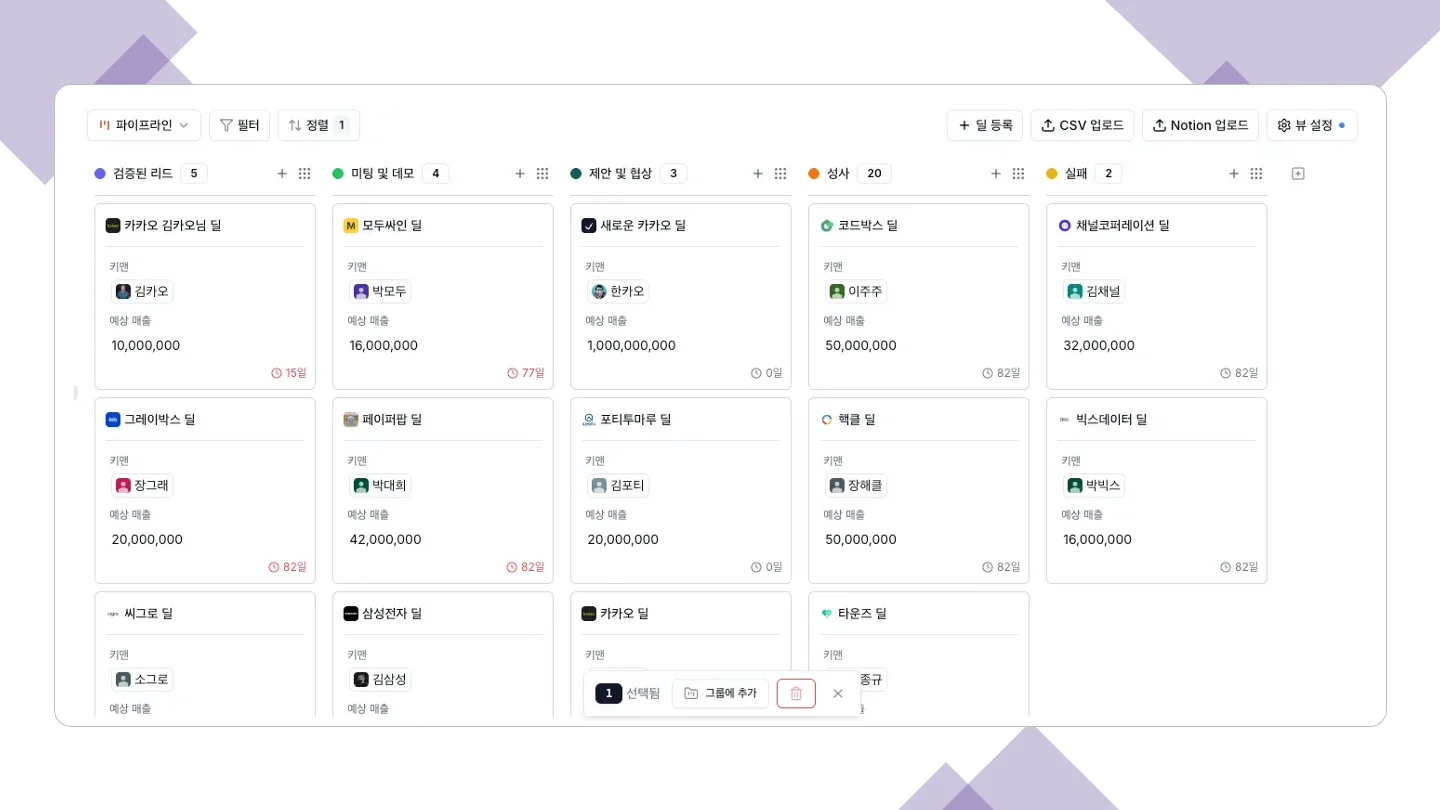
Task: Open key person chip 박빅스
Action: click(x=1094, y=486)
